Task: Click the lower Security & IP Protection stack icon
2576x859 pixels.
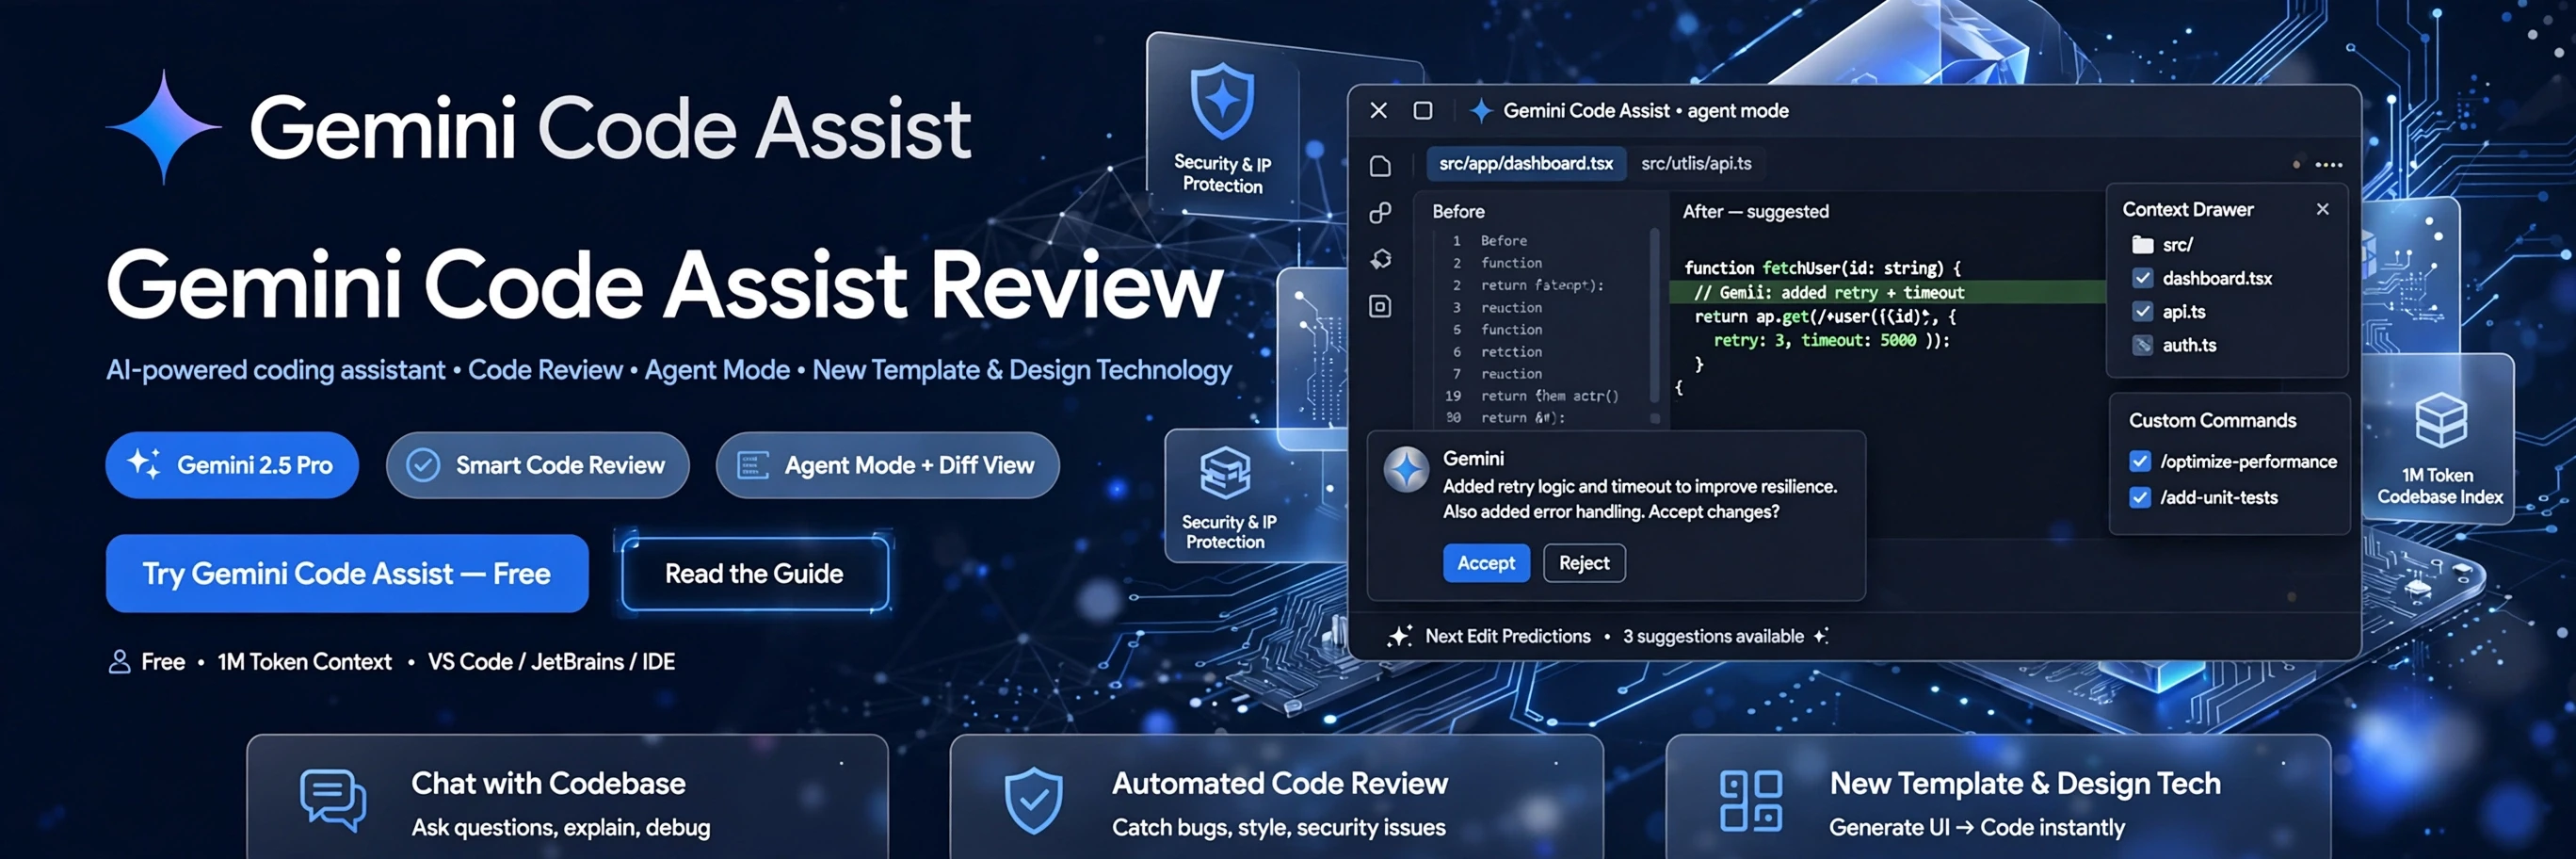Action: 1225,472
